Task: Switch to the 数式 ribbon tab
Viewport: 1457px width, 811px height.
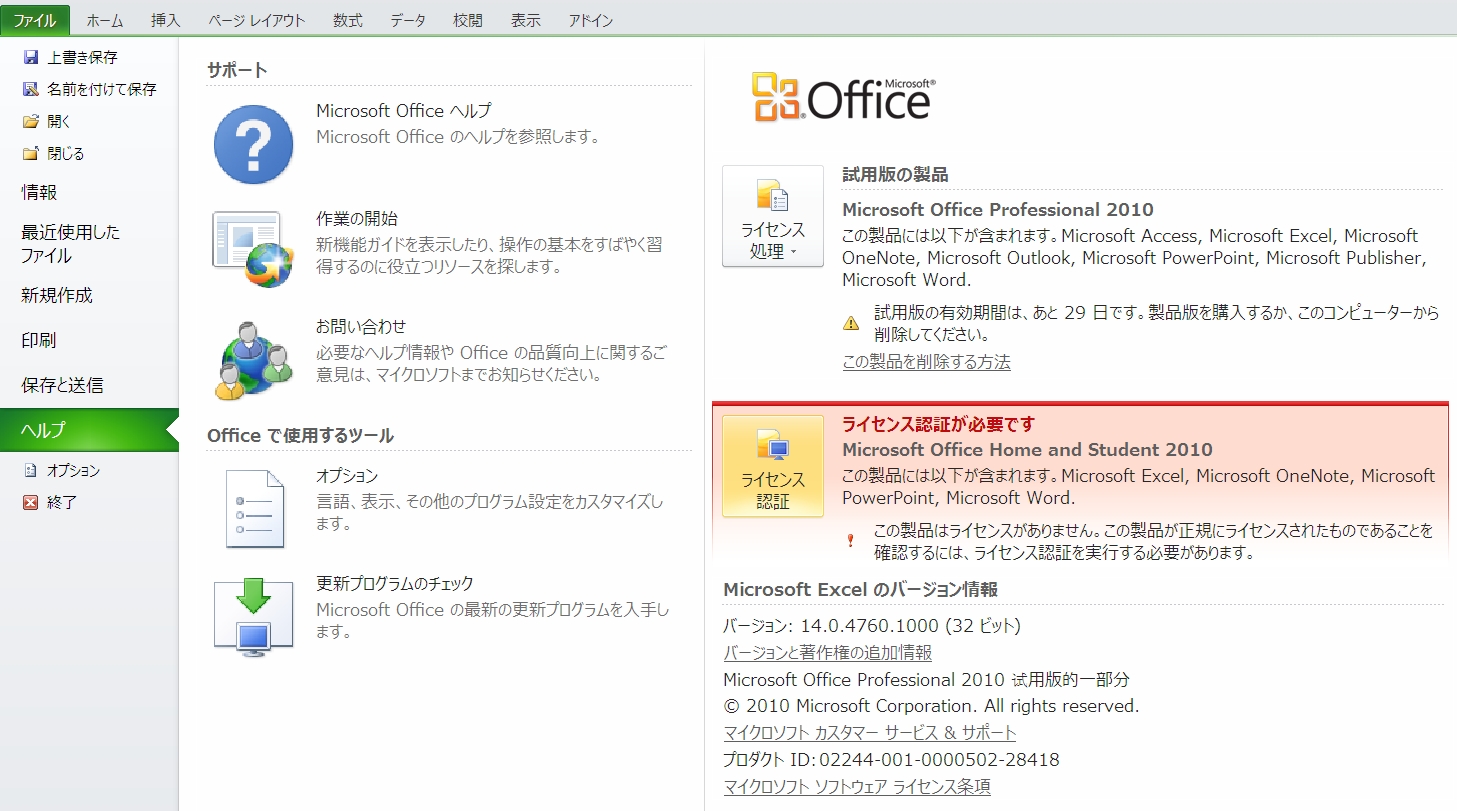Action: click(347, 19)
